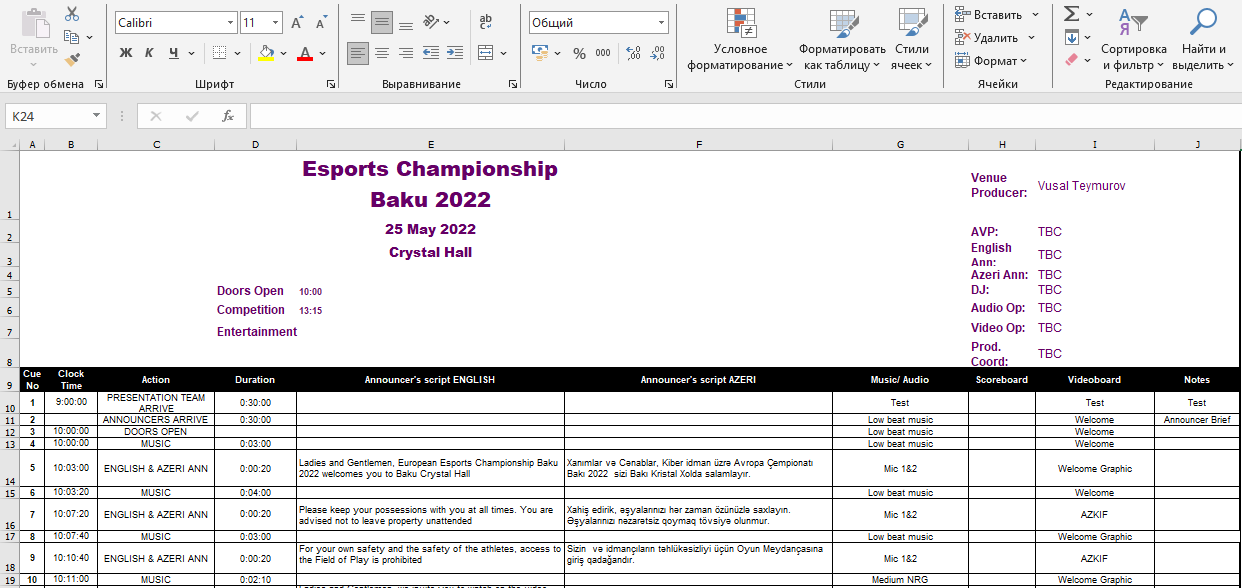Expand the number format 'Общий' dropdown
Screen dimensions: 1242x588
point(662,22)
